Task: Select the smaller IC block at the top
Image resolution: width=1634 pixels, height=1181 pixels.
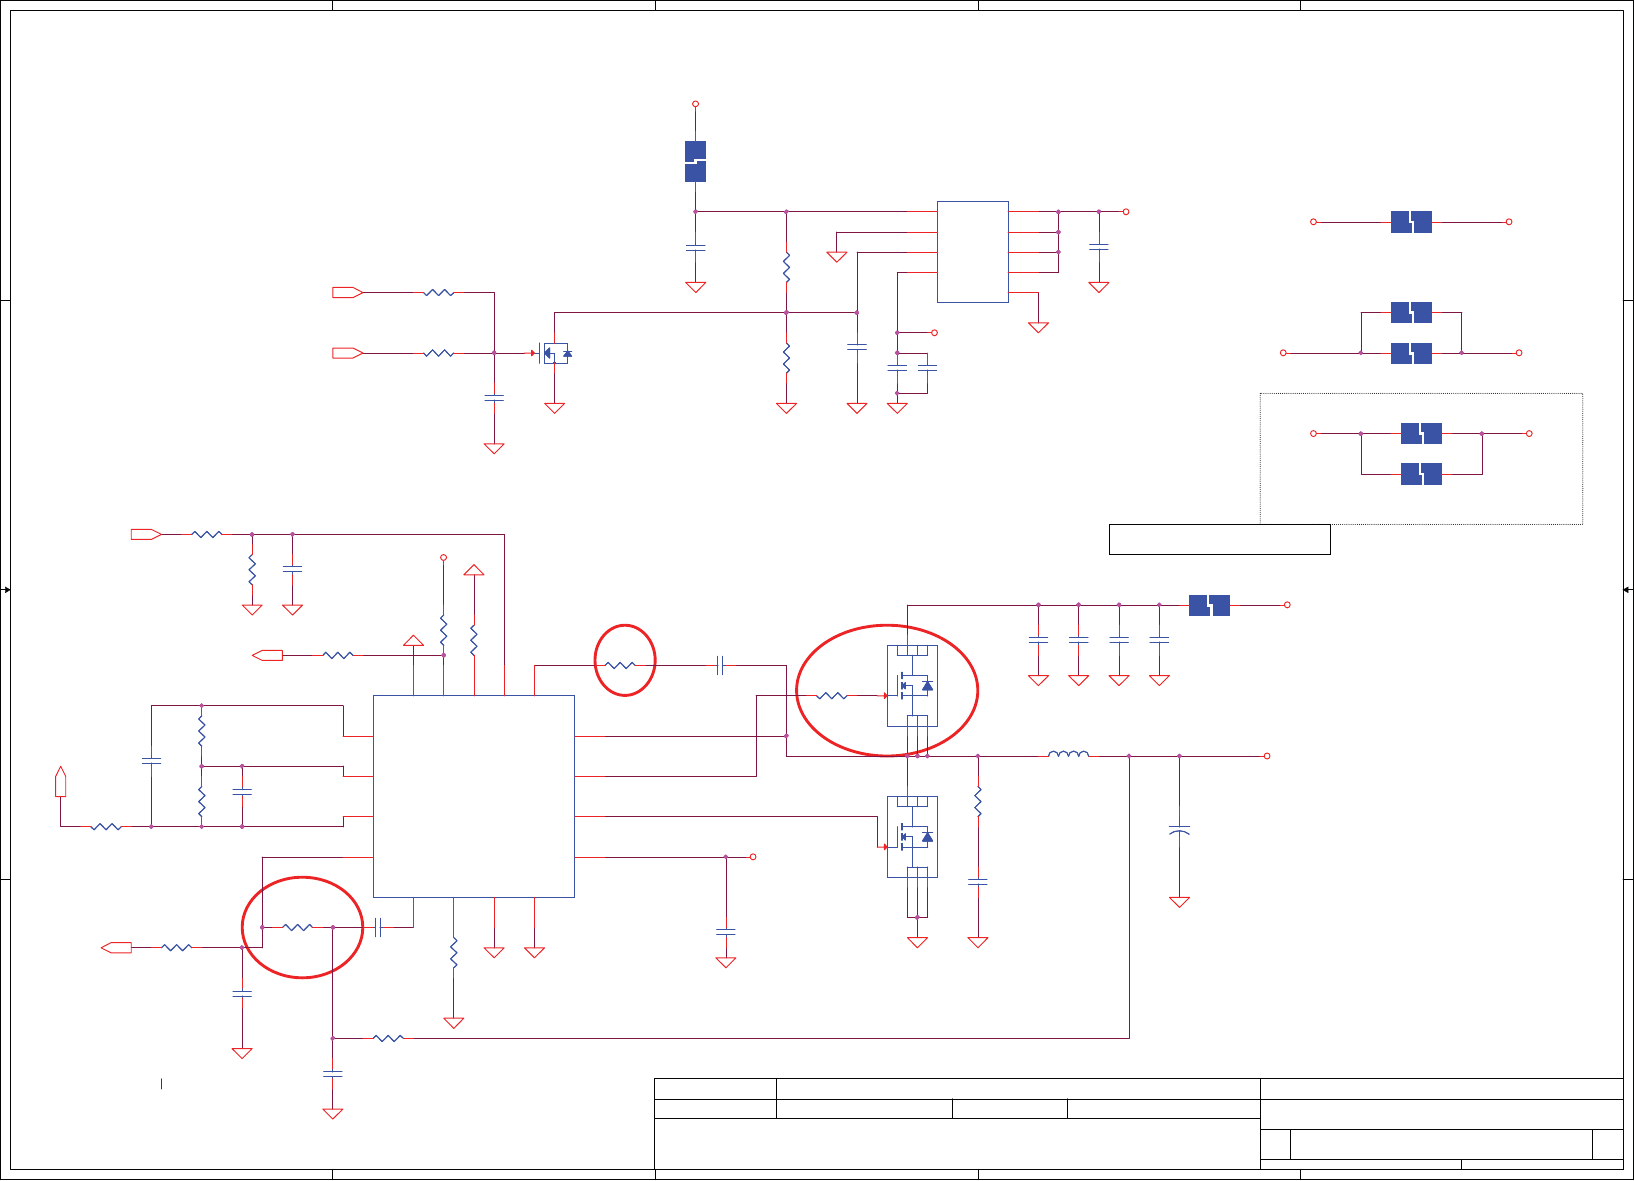Action: [x=972, y=252]
